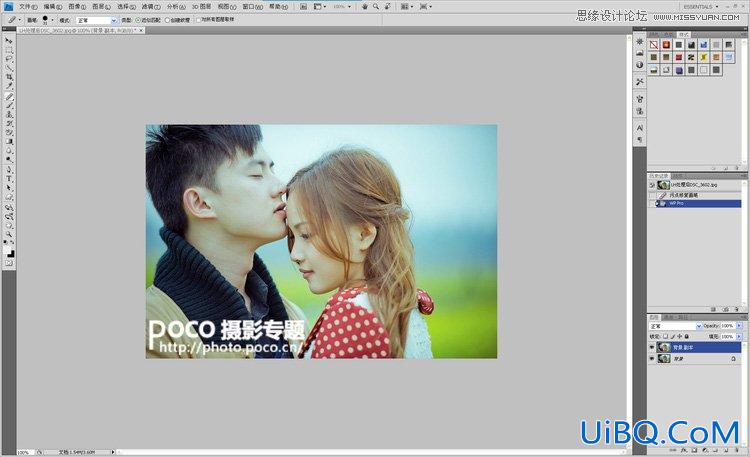750x457 pixels.
Task: Select the Lasso tool
Action: point(9,58)
